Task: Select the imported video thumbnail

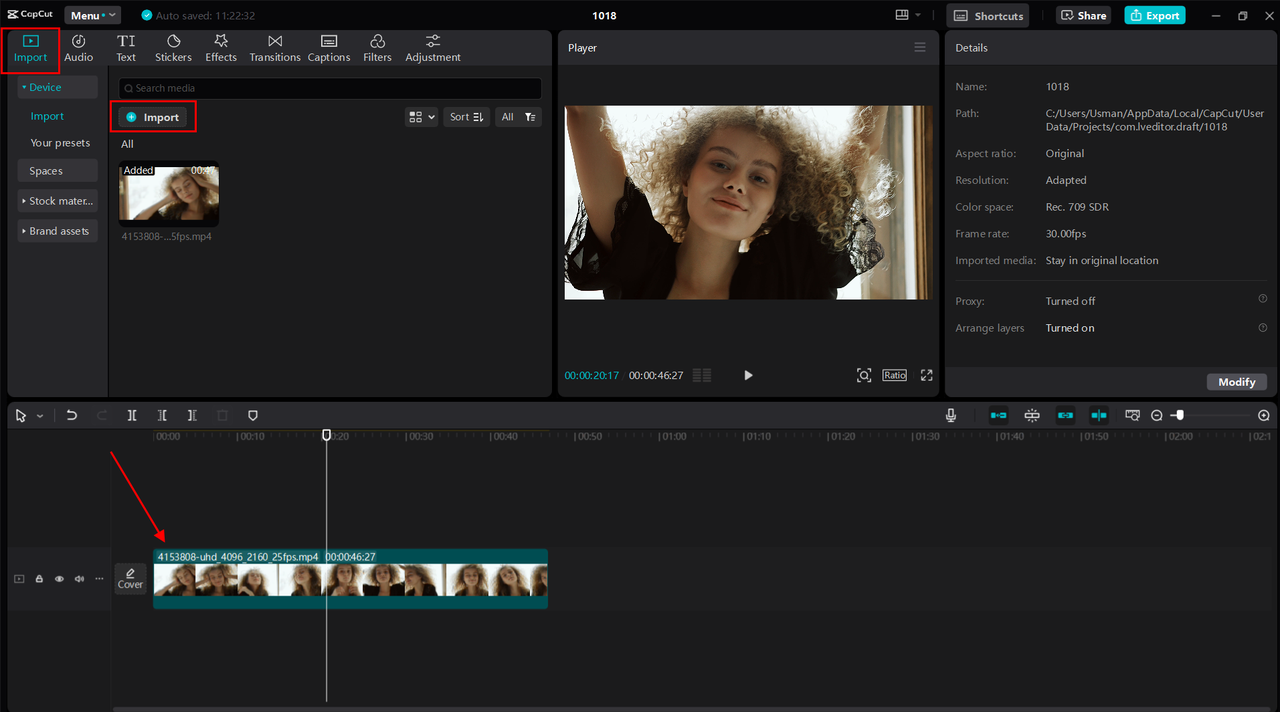Action: pos(168,194)
